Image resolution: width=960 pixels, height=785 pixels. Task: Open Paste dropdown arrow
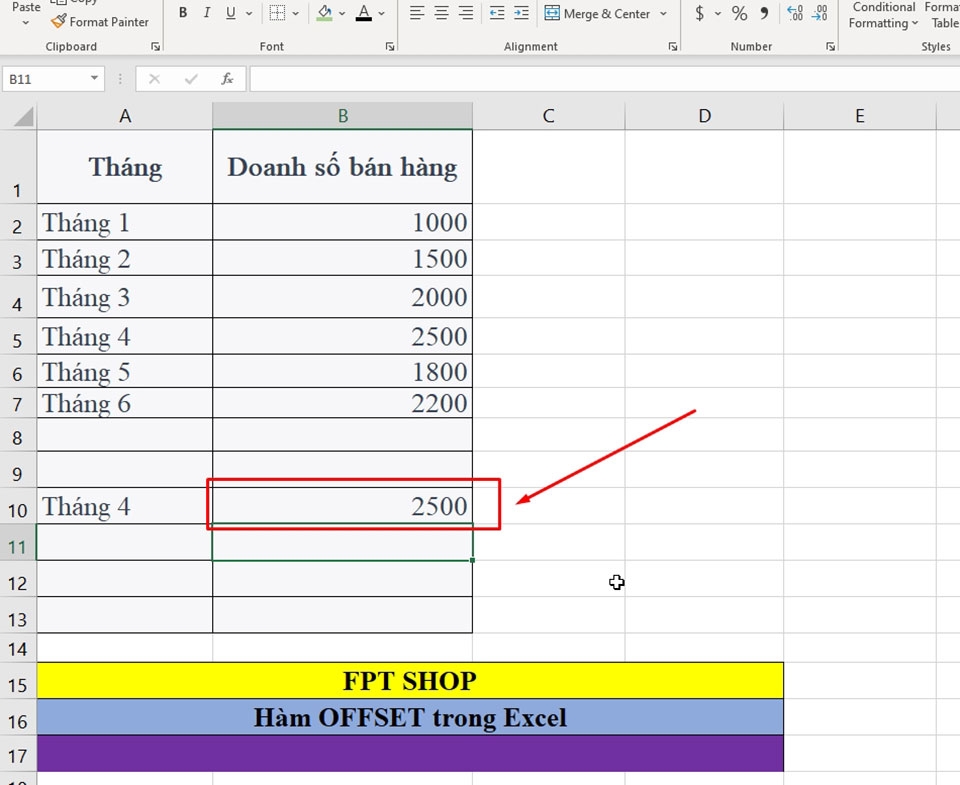coord(26,23)
